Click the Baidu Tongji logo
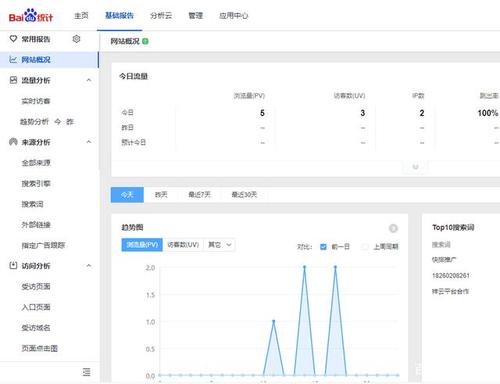This screenshot has width=500, height=384. pyautogui.click(x=31, y=16)
